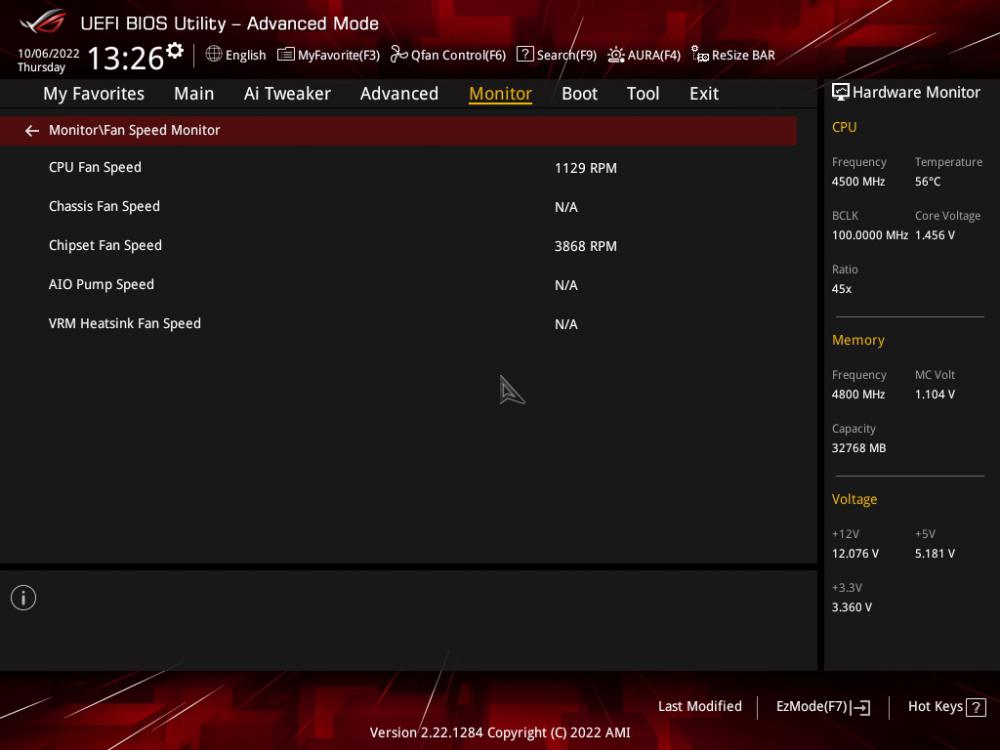
Task: Select the AIO Pump Speed row
Action: coord(398,284)
